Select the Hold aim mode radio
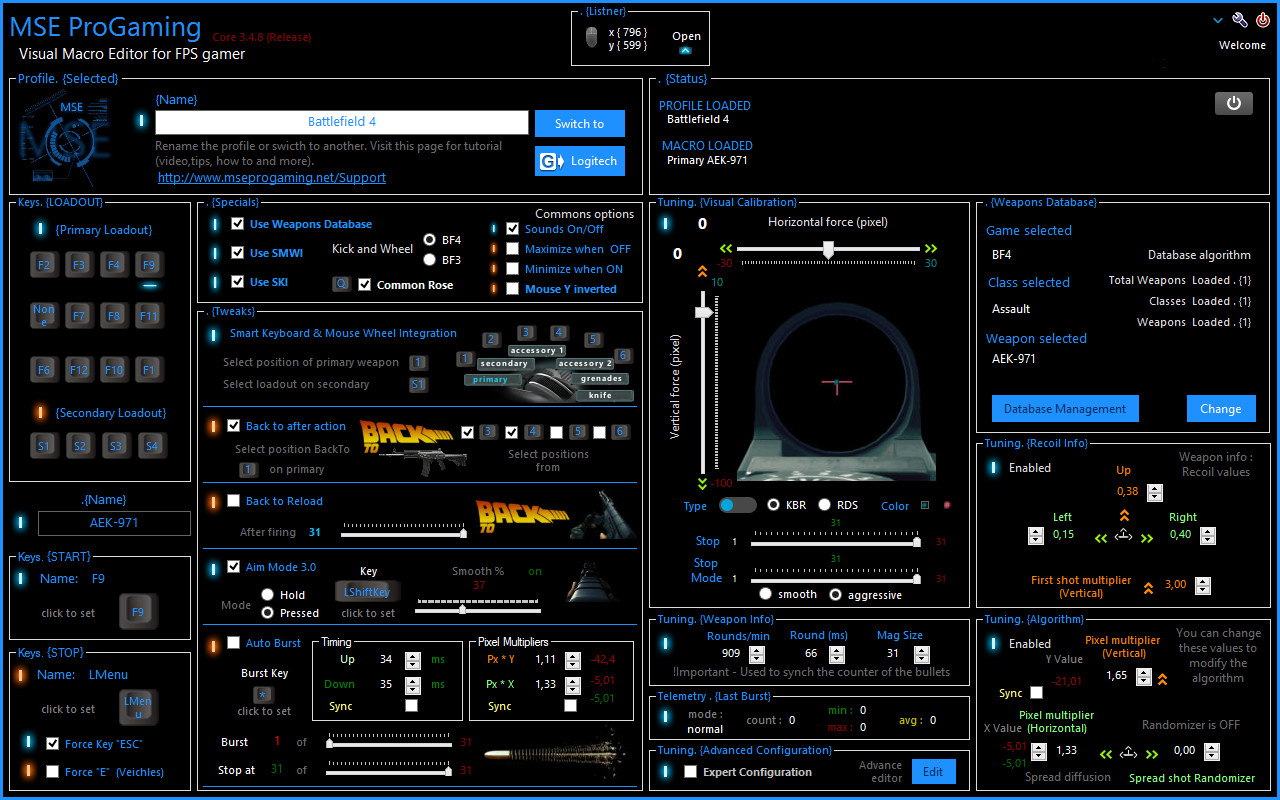This screenshot has height=800, width=1280. (267, 594)
